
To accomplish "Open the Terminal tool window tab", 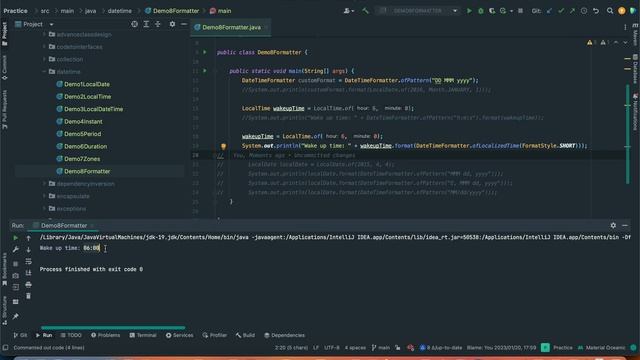I will (143, 335).
